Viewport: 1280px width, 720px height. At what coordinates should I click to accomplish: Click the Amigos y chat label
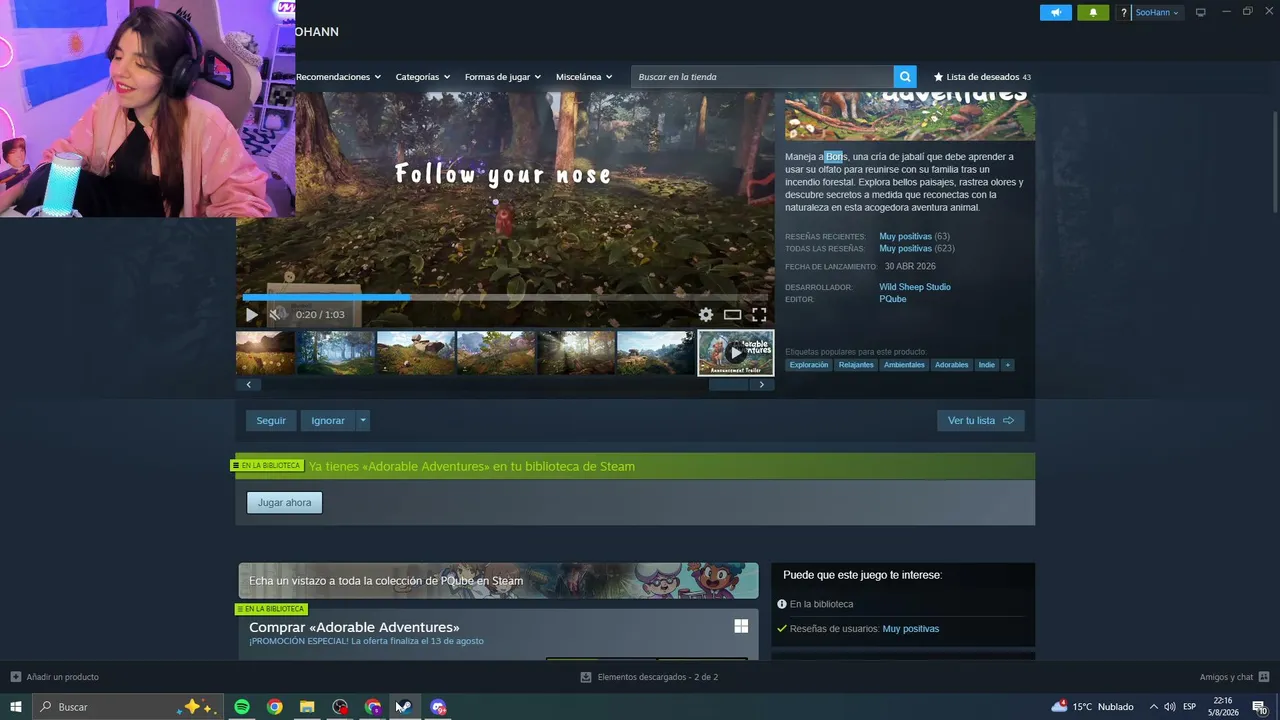(1226, 677)
